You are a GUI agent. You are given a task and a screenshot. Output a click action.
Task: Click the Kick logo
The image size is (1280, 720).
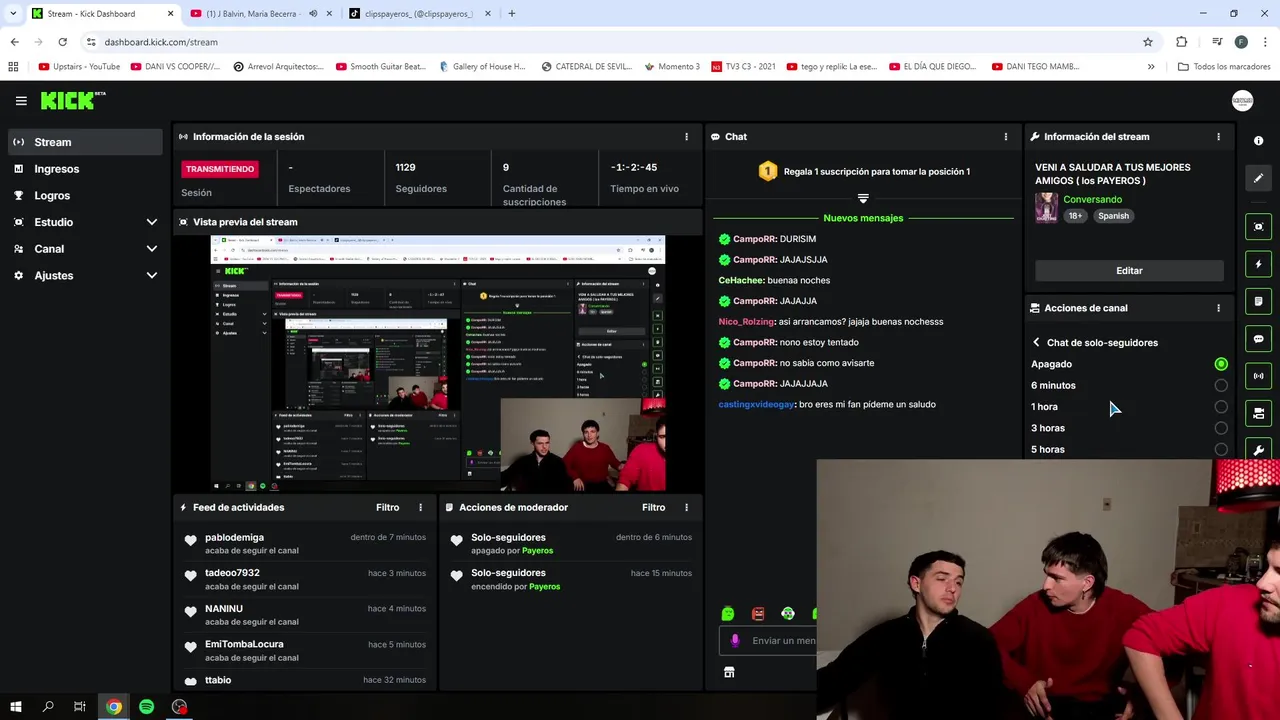73,100
